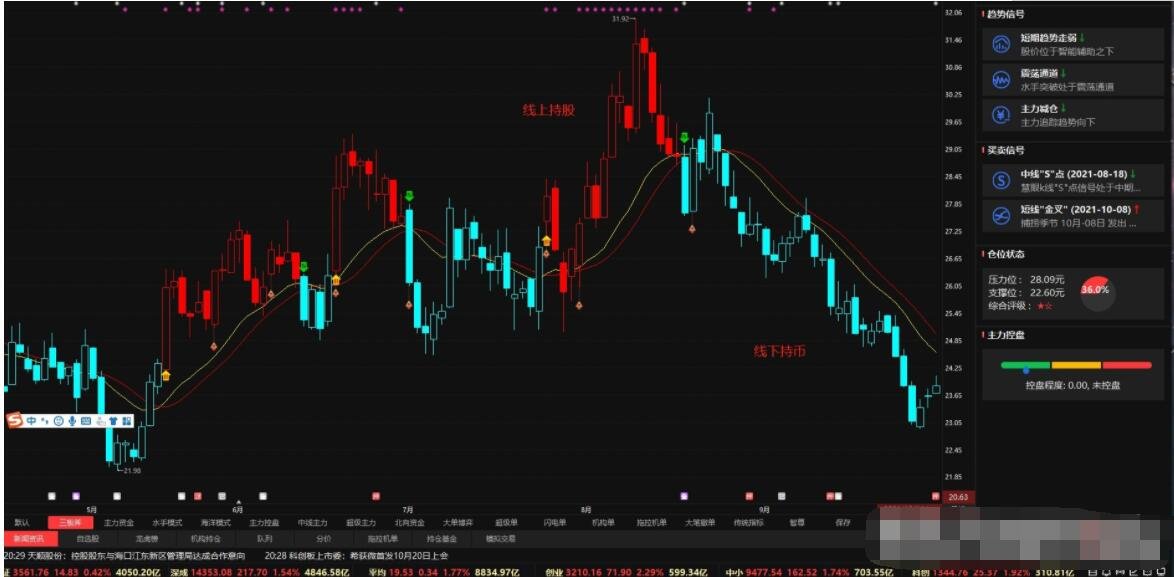This screenshot has width=1174, height=577.
Task: Click the red event marker before July
Action: click(376, 495)
